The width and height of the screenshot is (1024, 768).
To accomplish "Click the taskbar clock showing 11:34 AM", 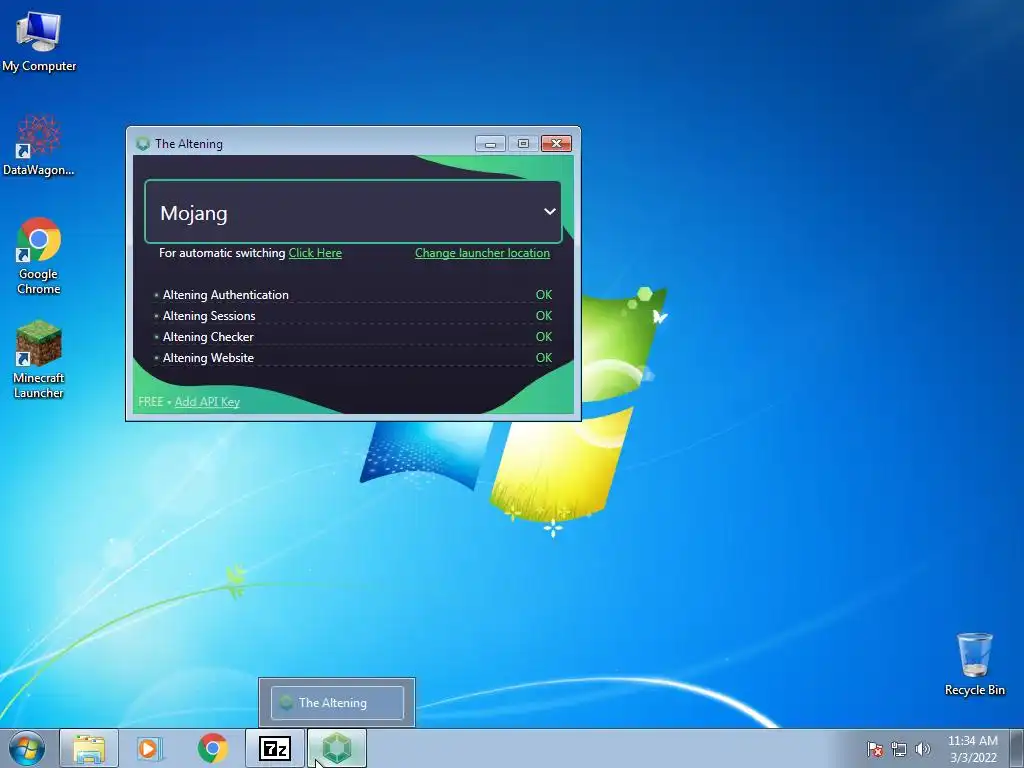I will coord(972,748).
